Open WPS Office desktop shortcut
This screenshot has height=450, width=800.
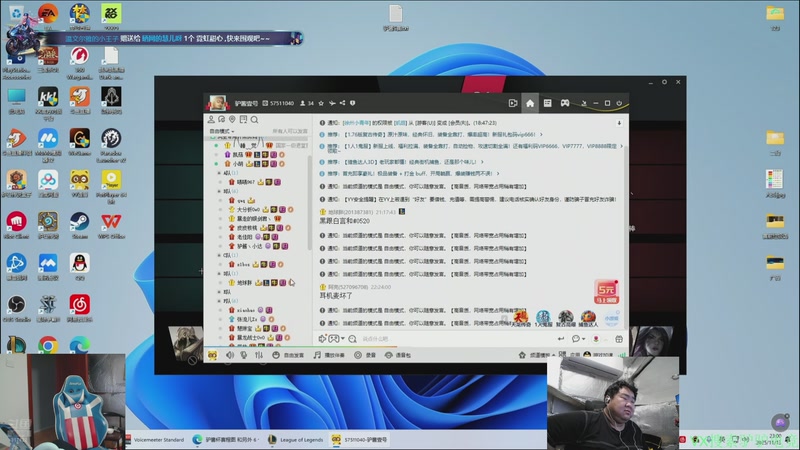(x=111, y=226)
